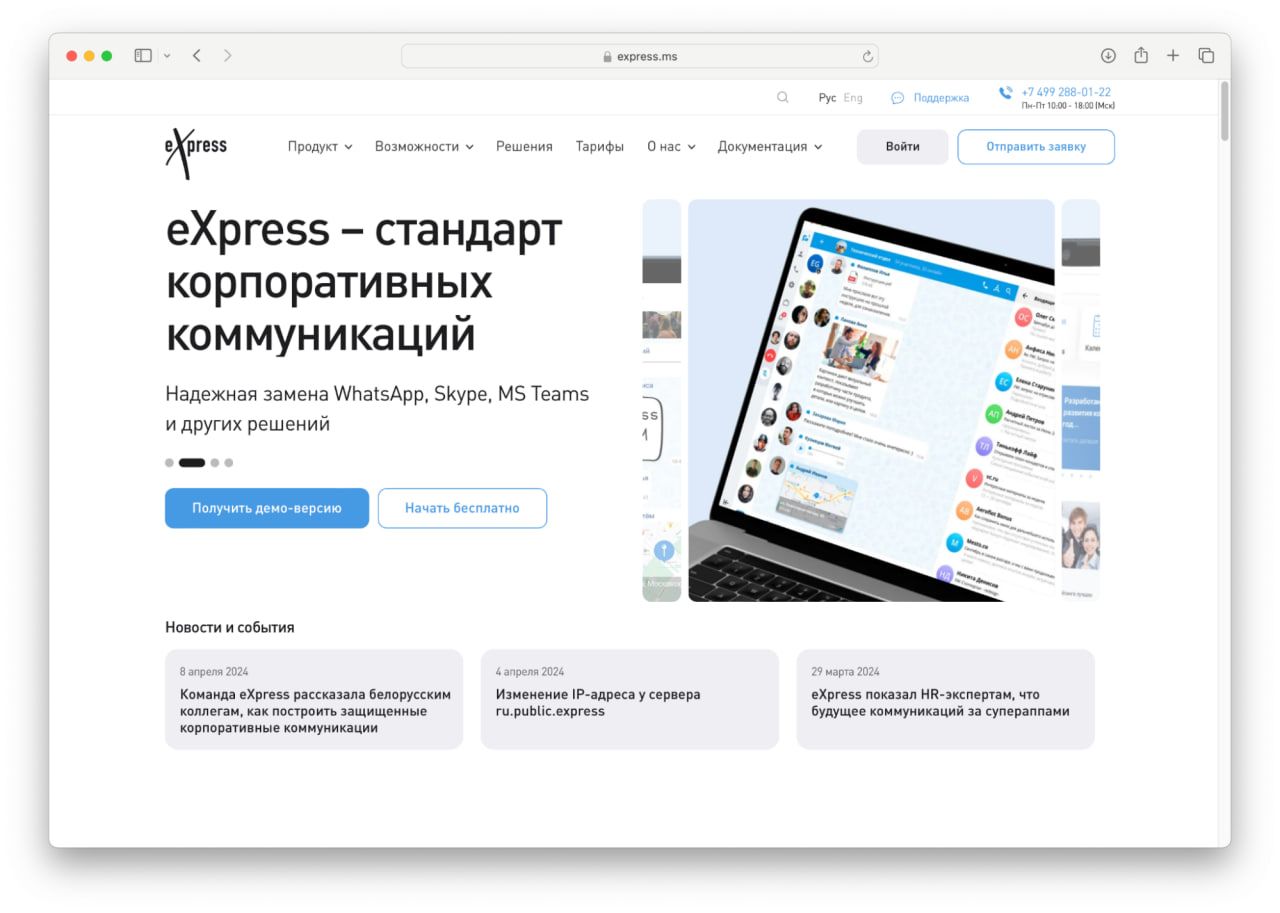Viewport: 1280px width, 913px height.
Task: Expand the Документация dropdown menu
Action: click(769, 147)
